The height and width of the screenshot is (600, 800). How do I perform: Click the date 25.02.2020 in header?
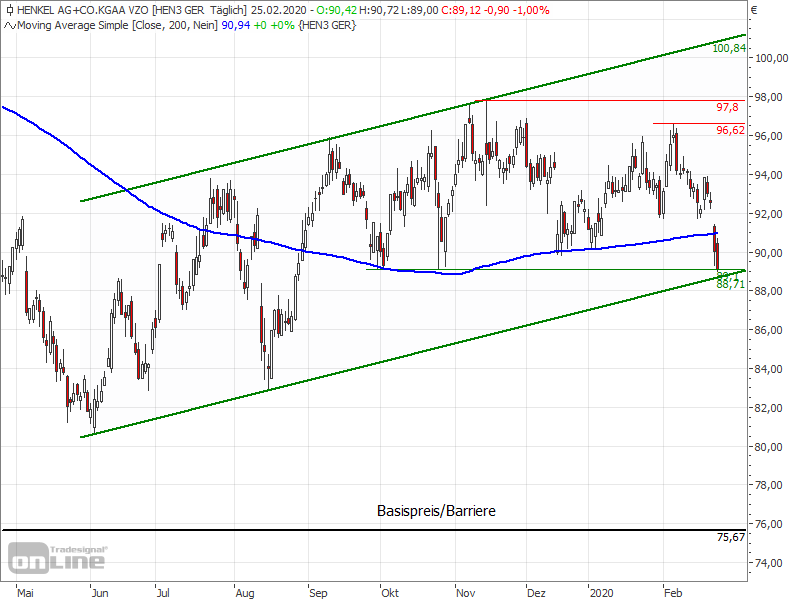point(279,10)
